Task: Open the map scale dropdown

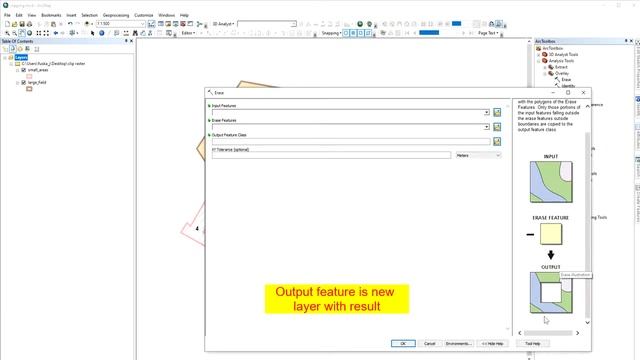Action: tap(142, 24)
